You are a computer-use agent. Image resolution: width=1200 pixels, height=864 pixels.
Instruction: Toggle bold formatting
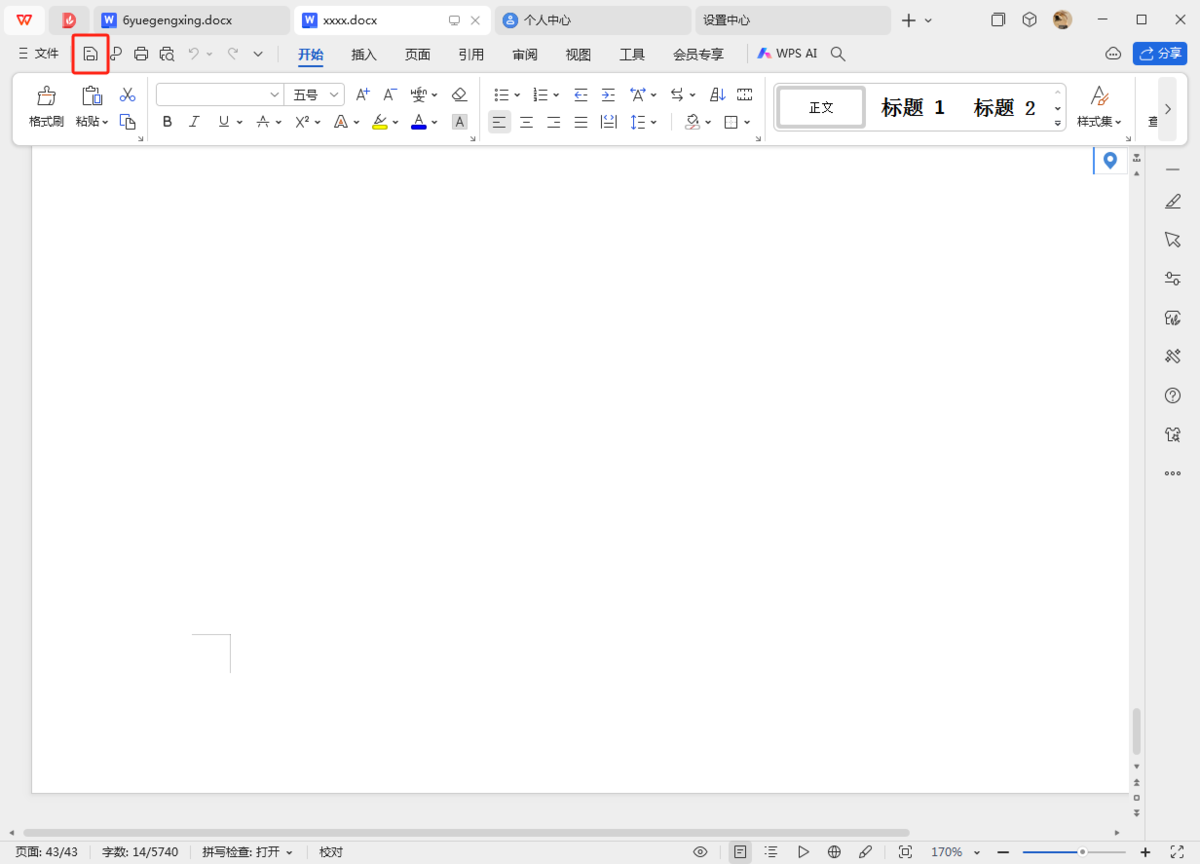(x=167, y=122)
